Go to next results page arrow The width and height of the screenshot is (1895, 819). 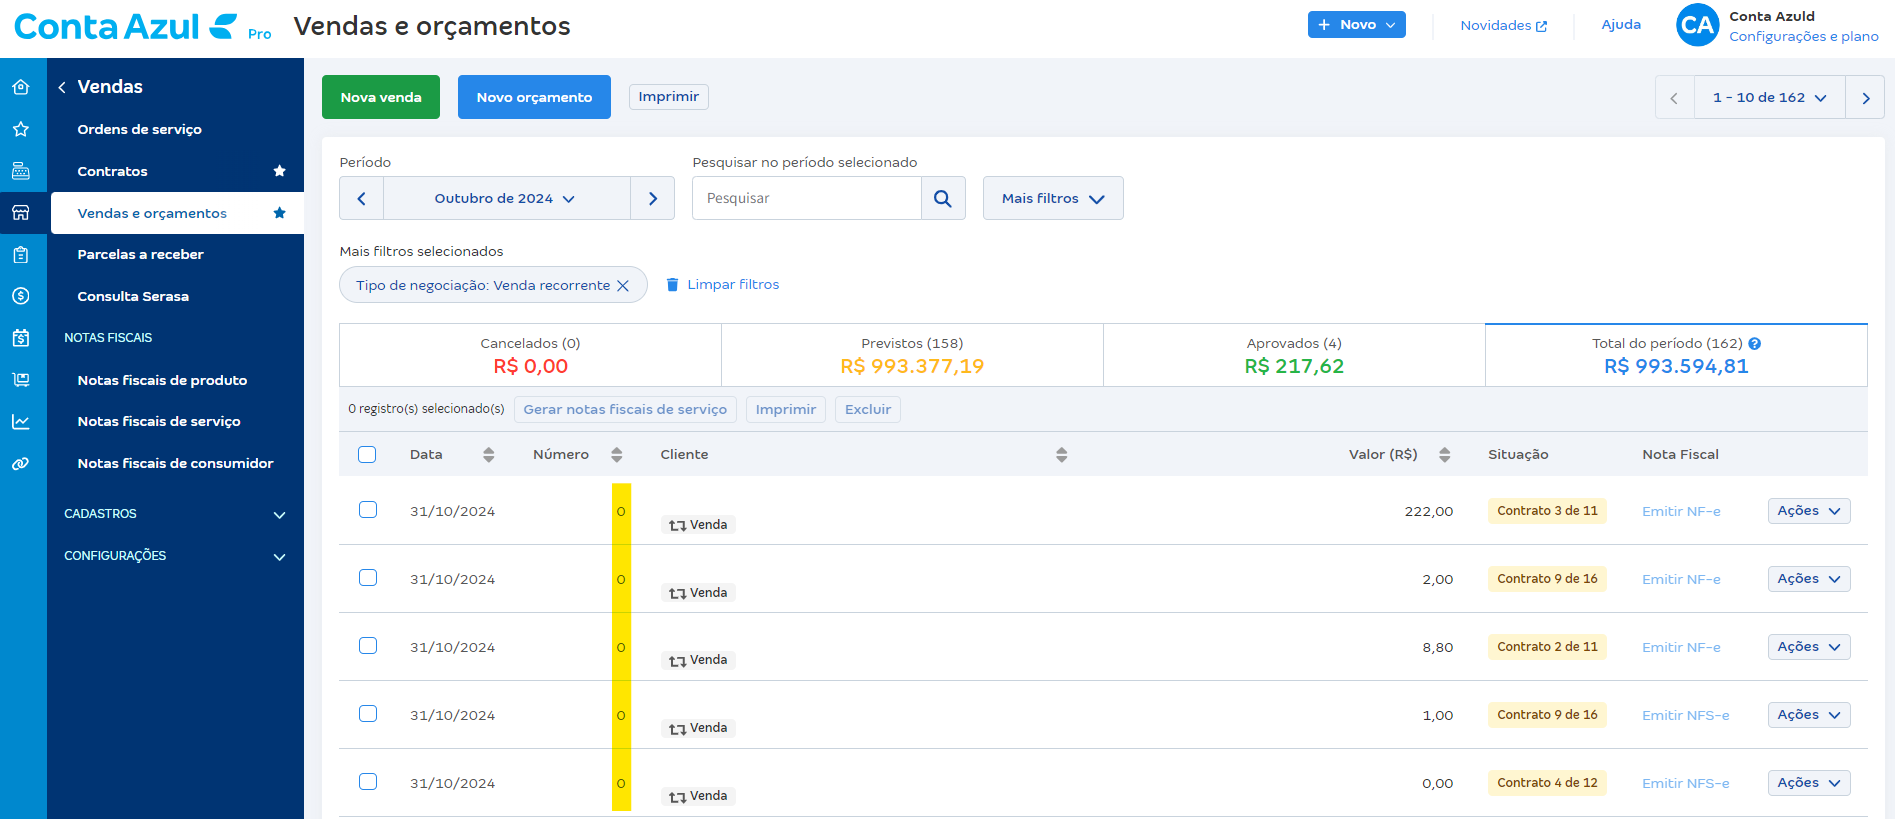[1865, 98]
